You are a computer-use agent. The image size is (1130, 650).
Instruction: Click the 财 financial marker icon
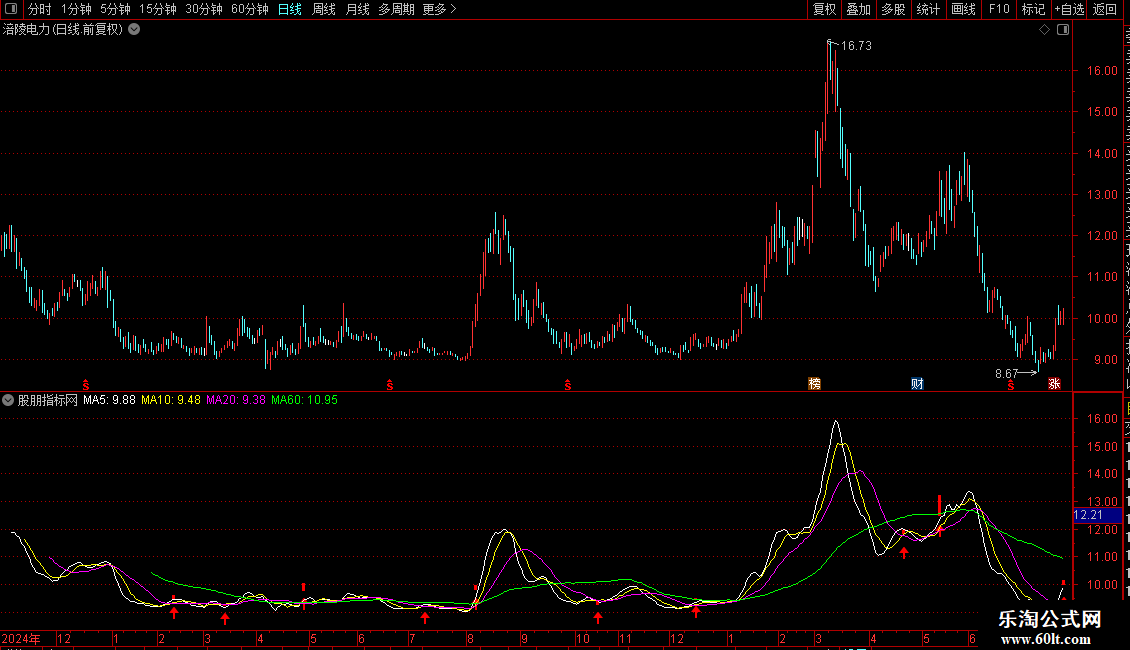coord(917,383)
